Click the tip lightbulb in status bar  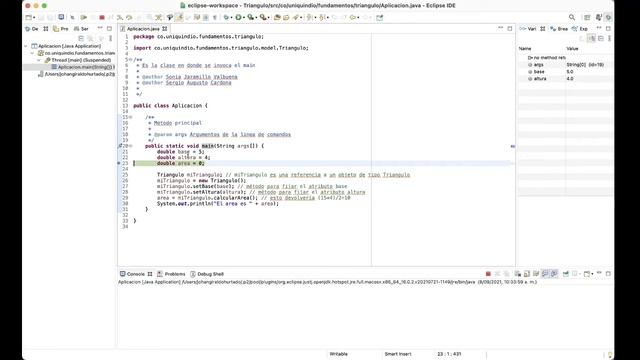[610, 355]
